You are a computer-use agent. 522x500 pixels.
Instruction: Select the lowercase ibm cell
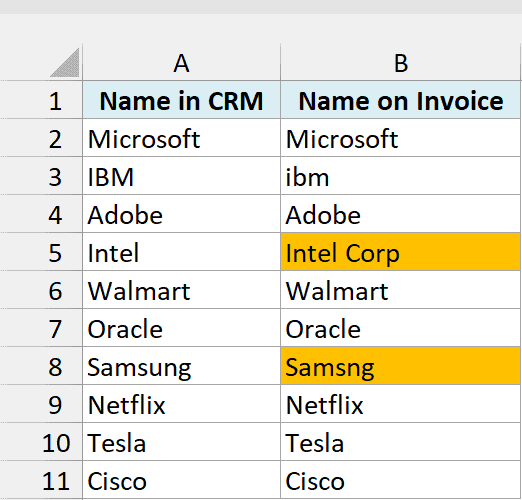(x=401, y=176)
